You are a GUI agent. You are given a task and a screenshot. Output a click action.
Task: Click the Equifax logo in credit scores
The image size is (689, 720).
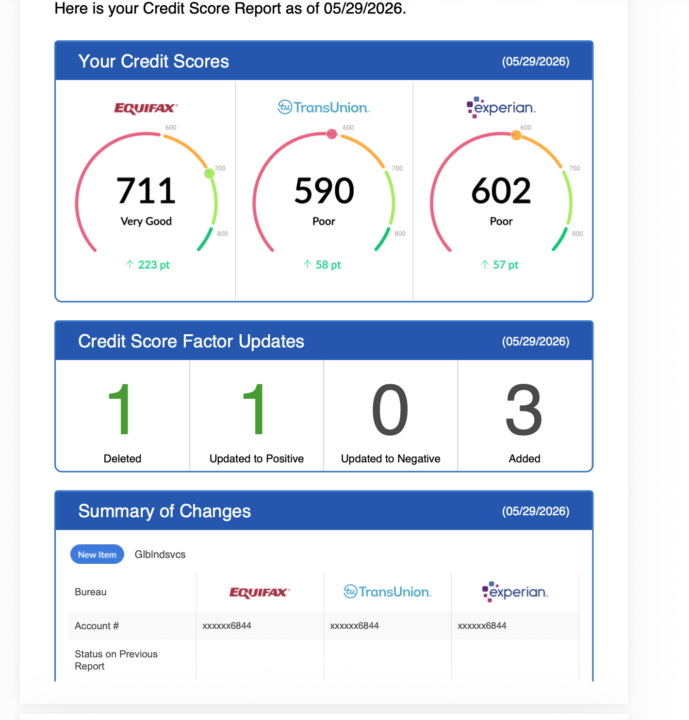click(x=146, y=108)
